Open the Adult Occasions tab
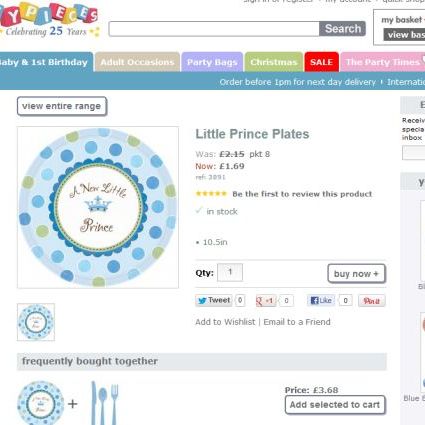 tap(137, 62)
